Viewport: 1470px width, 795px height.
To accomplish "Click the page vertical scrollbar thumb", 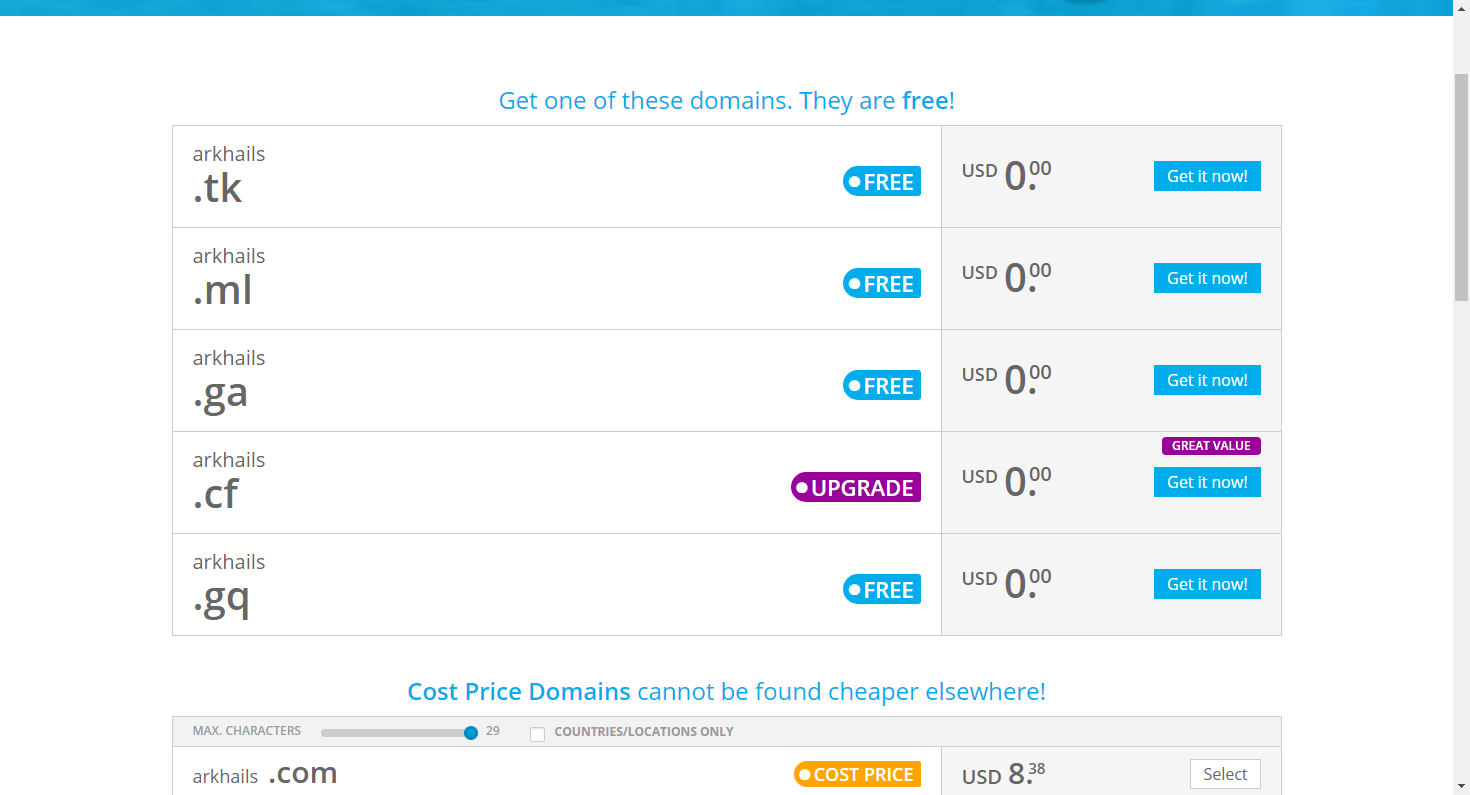I will [x=1461, y=185].
